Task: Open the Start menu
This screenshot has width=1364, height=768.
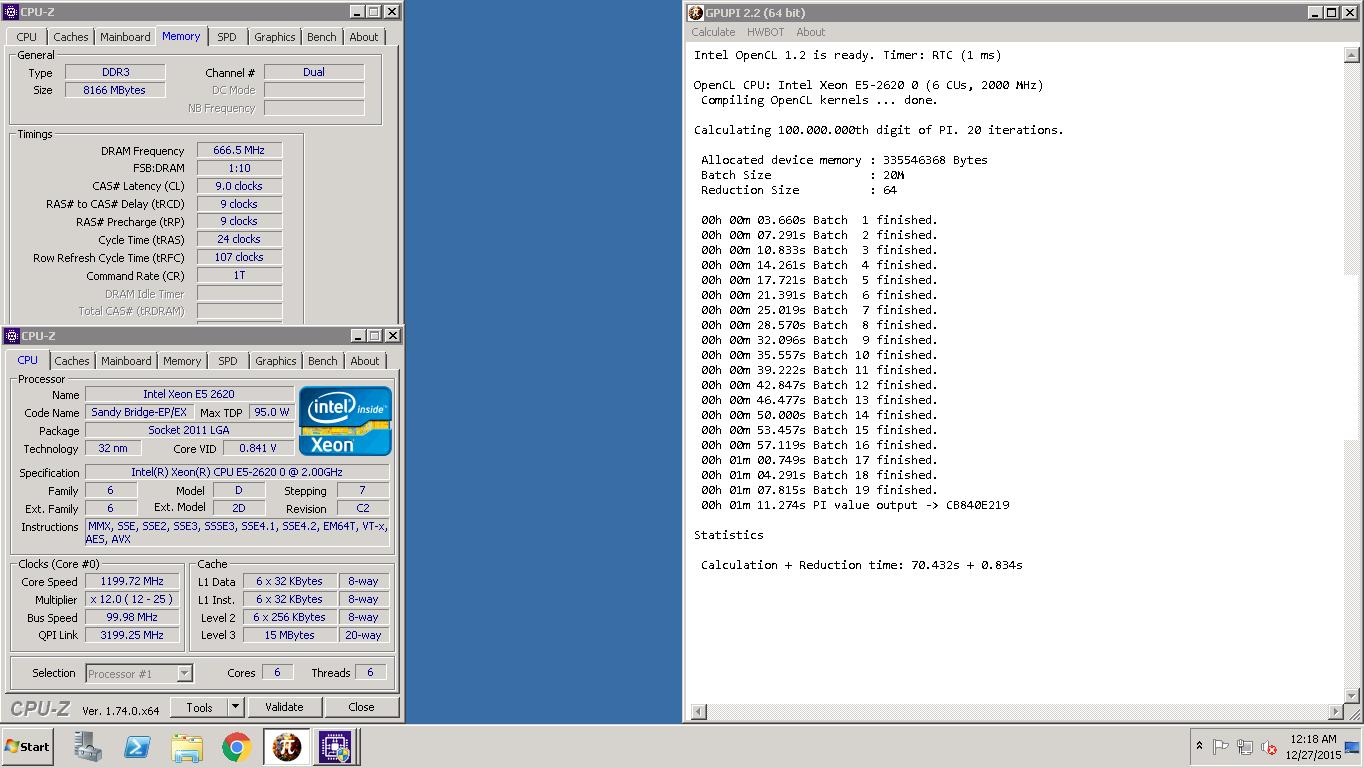Action: tap(28, 746)
